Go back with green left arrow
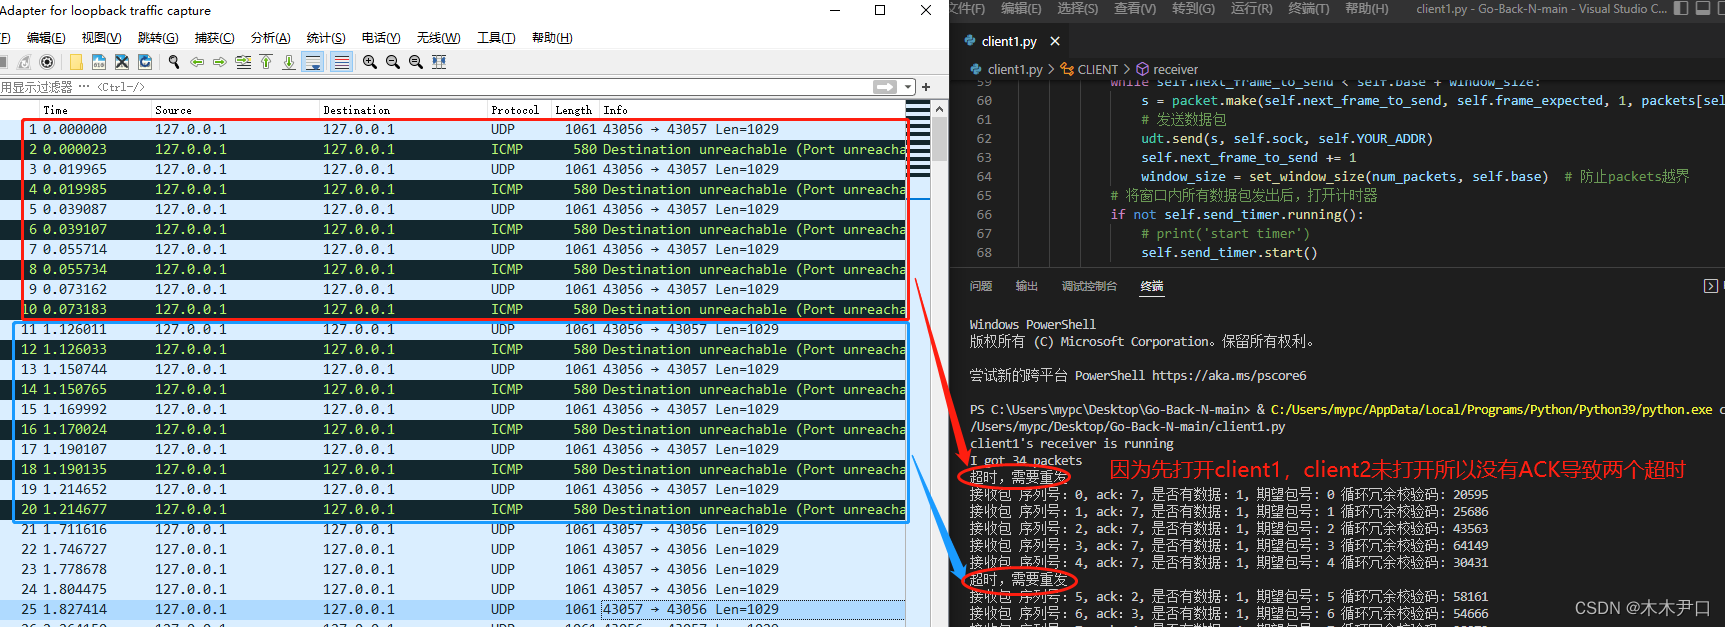 pyautogui.click(x=197, y=62)
